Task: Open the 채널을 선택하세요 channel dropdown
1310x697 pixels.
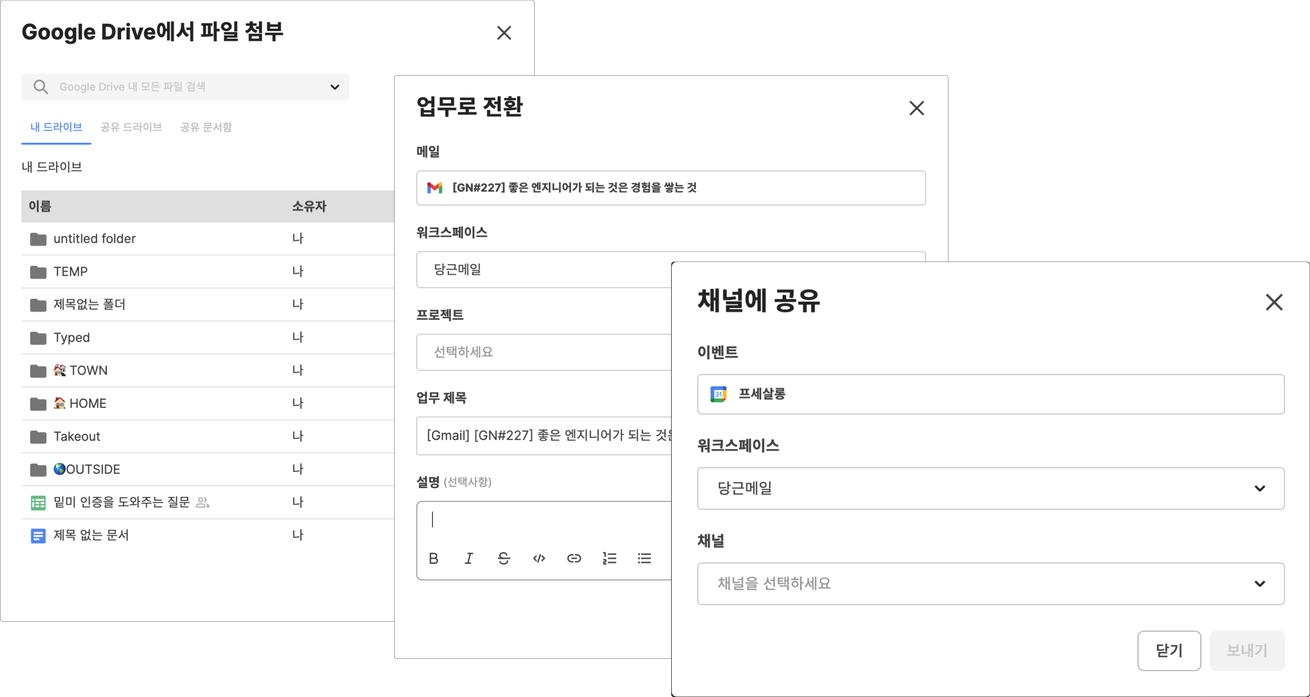Action: coord(990,583)
